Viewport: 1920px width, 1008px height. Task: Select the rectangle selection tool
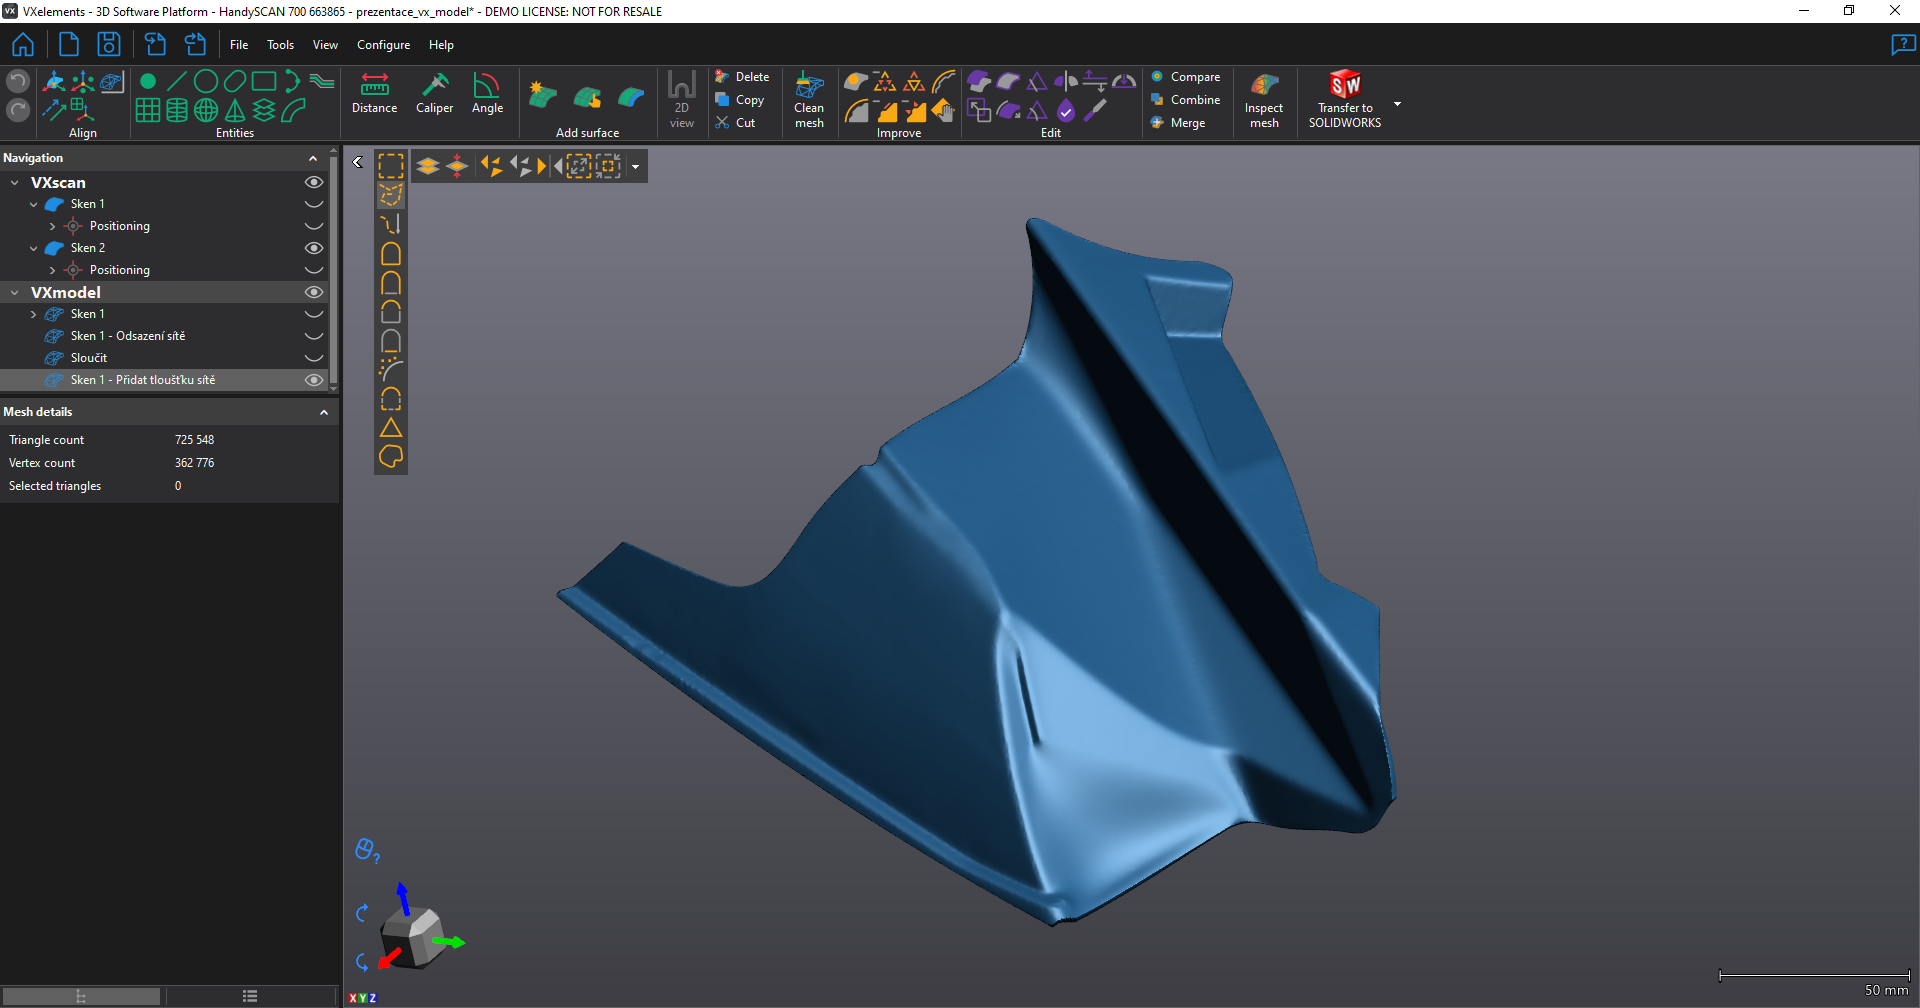coord(391,166)
